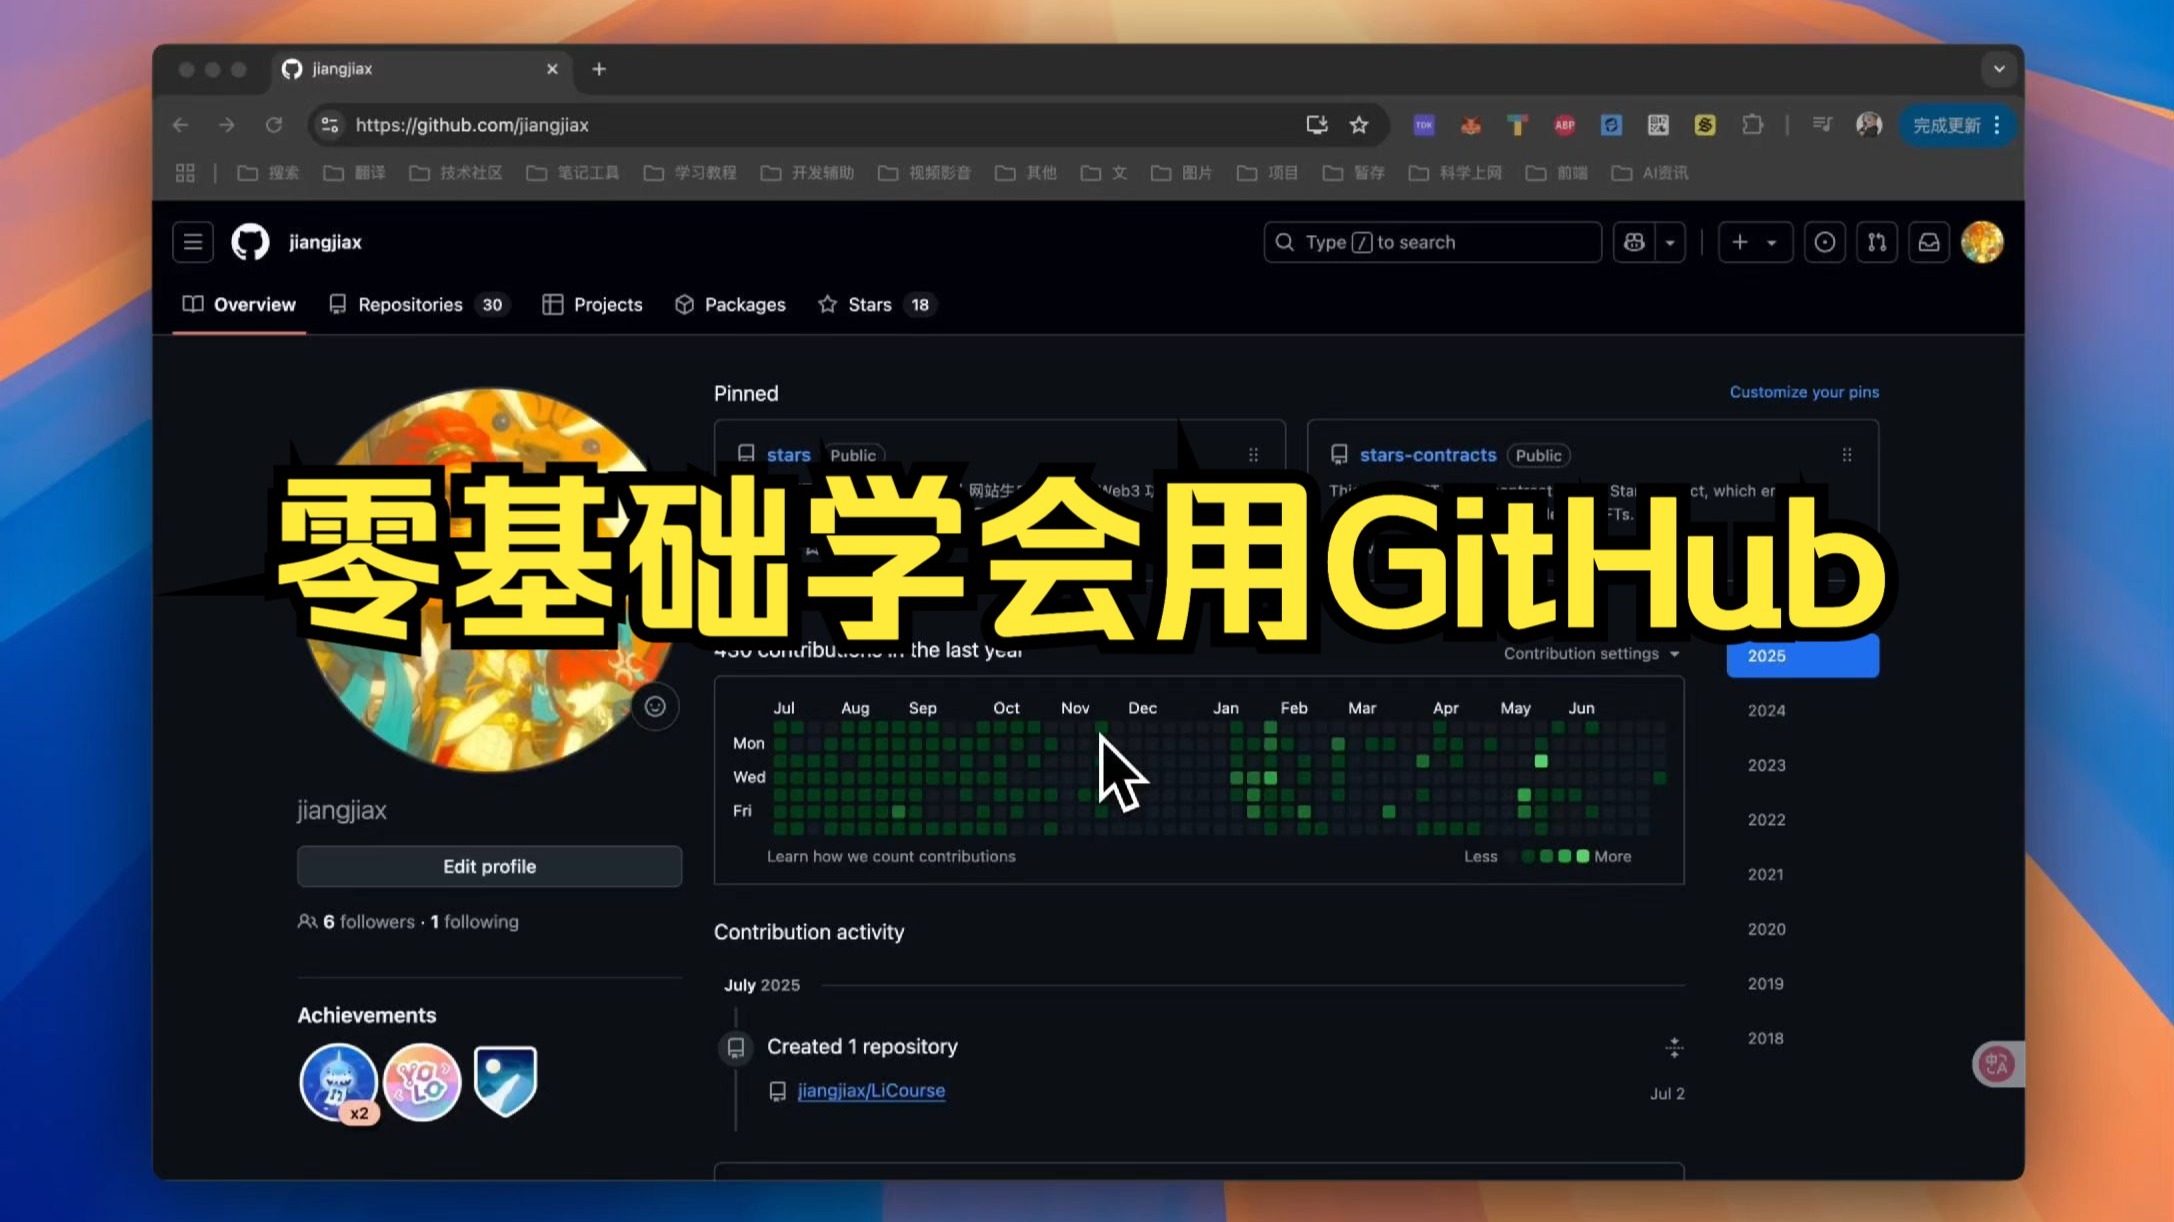Click the GitHub Octocat logo
This screenshot has height=1222, width=2174.
250,242
